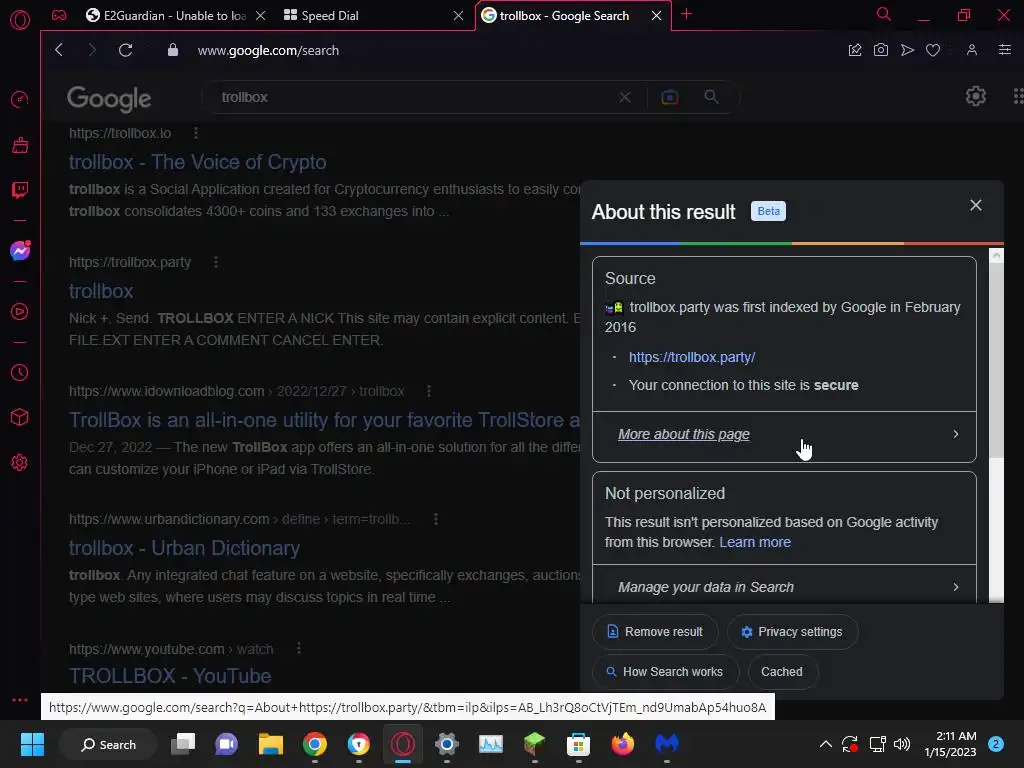
Task: Search tabs with the magnifier icon
Action: (x=884, y=14)
